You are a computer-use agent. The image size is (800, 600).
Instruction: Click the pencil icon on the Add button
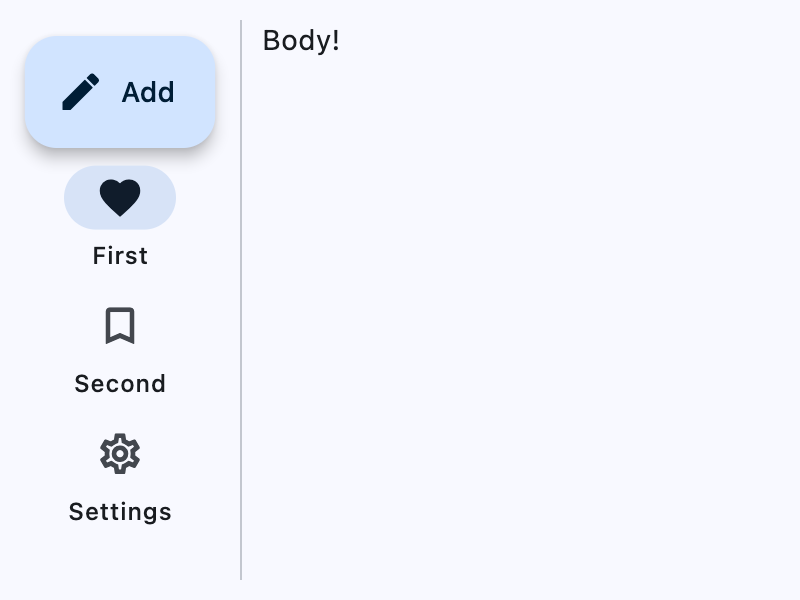click(x=81, y=92)
